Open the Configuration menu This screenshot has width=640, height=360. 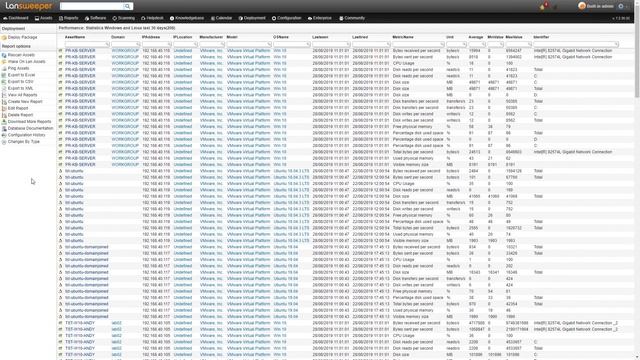287,18
